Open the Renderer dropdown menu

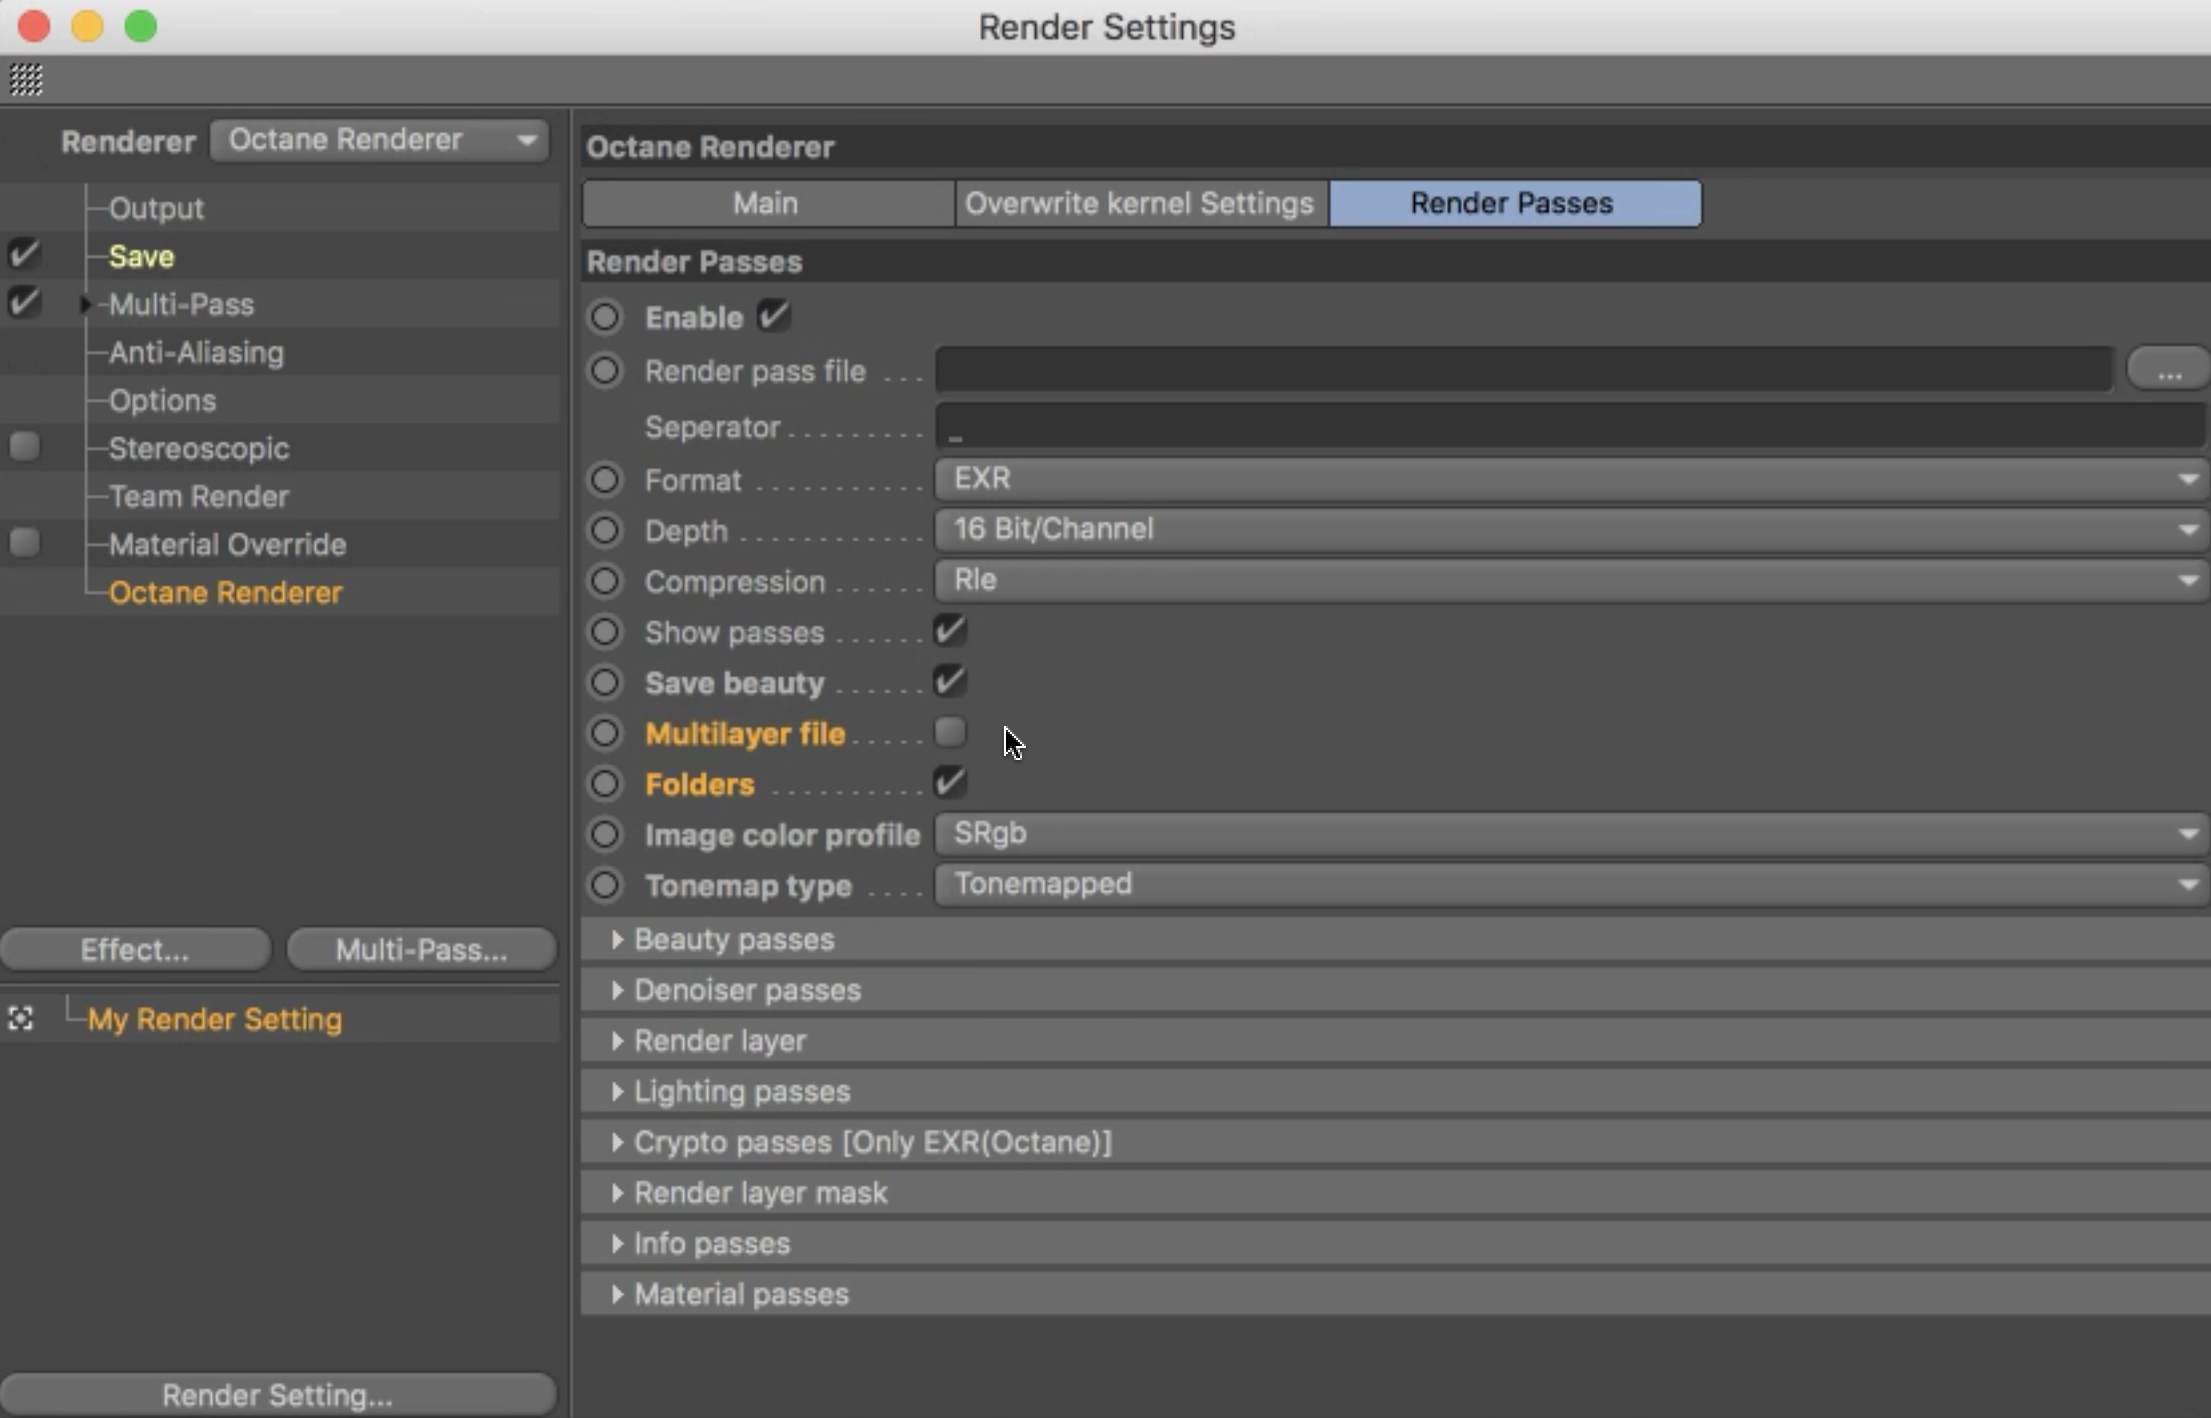pos(380,140)
